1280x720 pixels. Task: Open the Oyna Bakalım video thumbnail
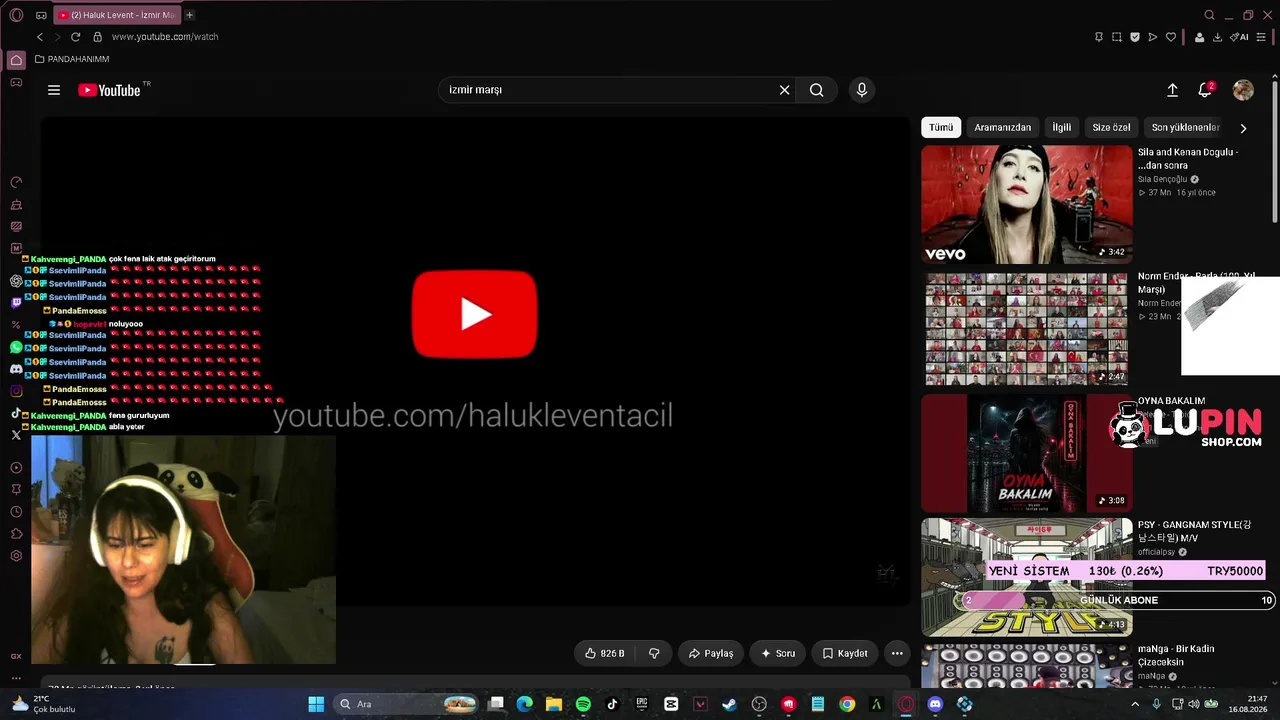pyautogui.click(x=1026, y=453)
